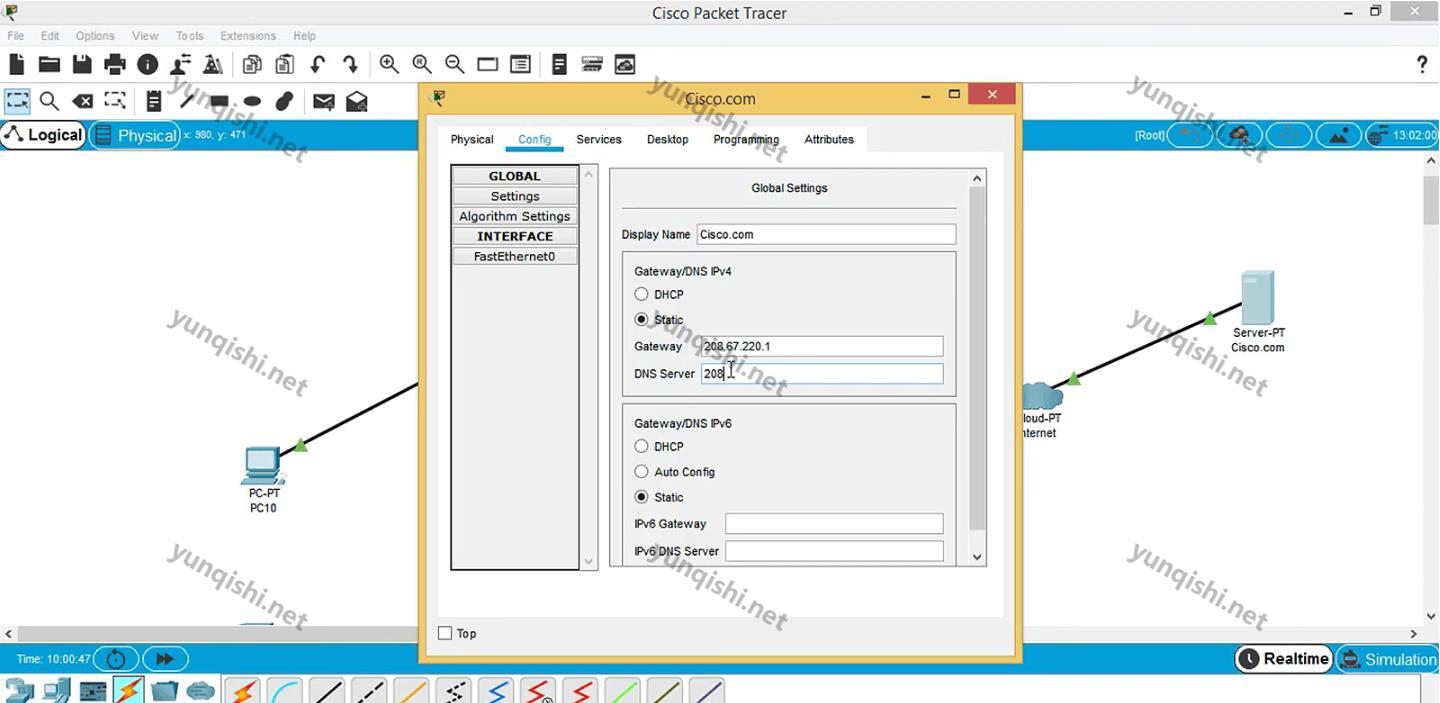Click the Logical workspace button
This screenshot has height=703, width=1440.
(x=43, y=135)
